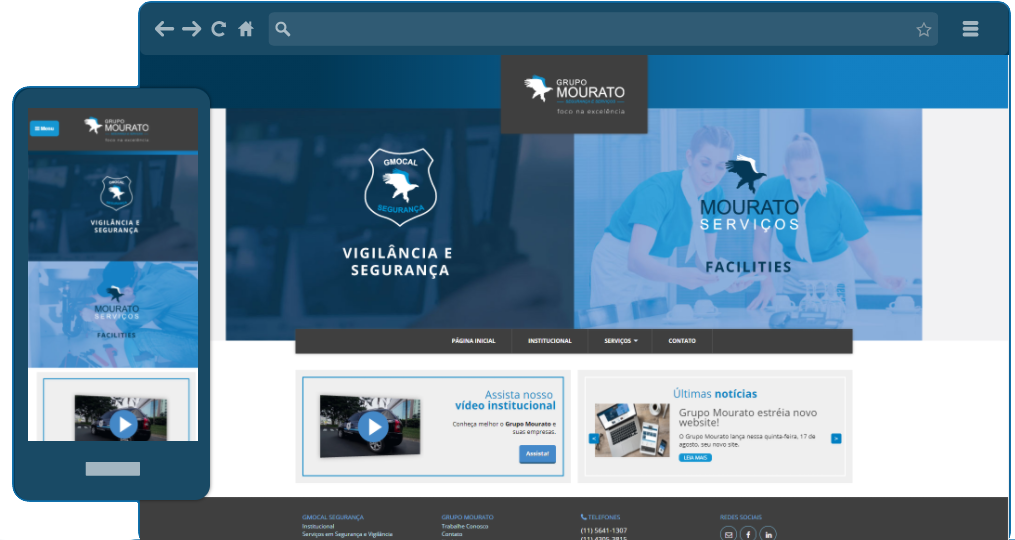Screen dimensions: 1015x540
Task: Open the browser hamburger menu icon
Action: (x=970, y=29)
